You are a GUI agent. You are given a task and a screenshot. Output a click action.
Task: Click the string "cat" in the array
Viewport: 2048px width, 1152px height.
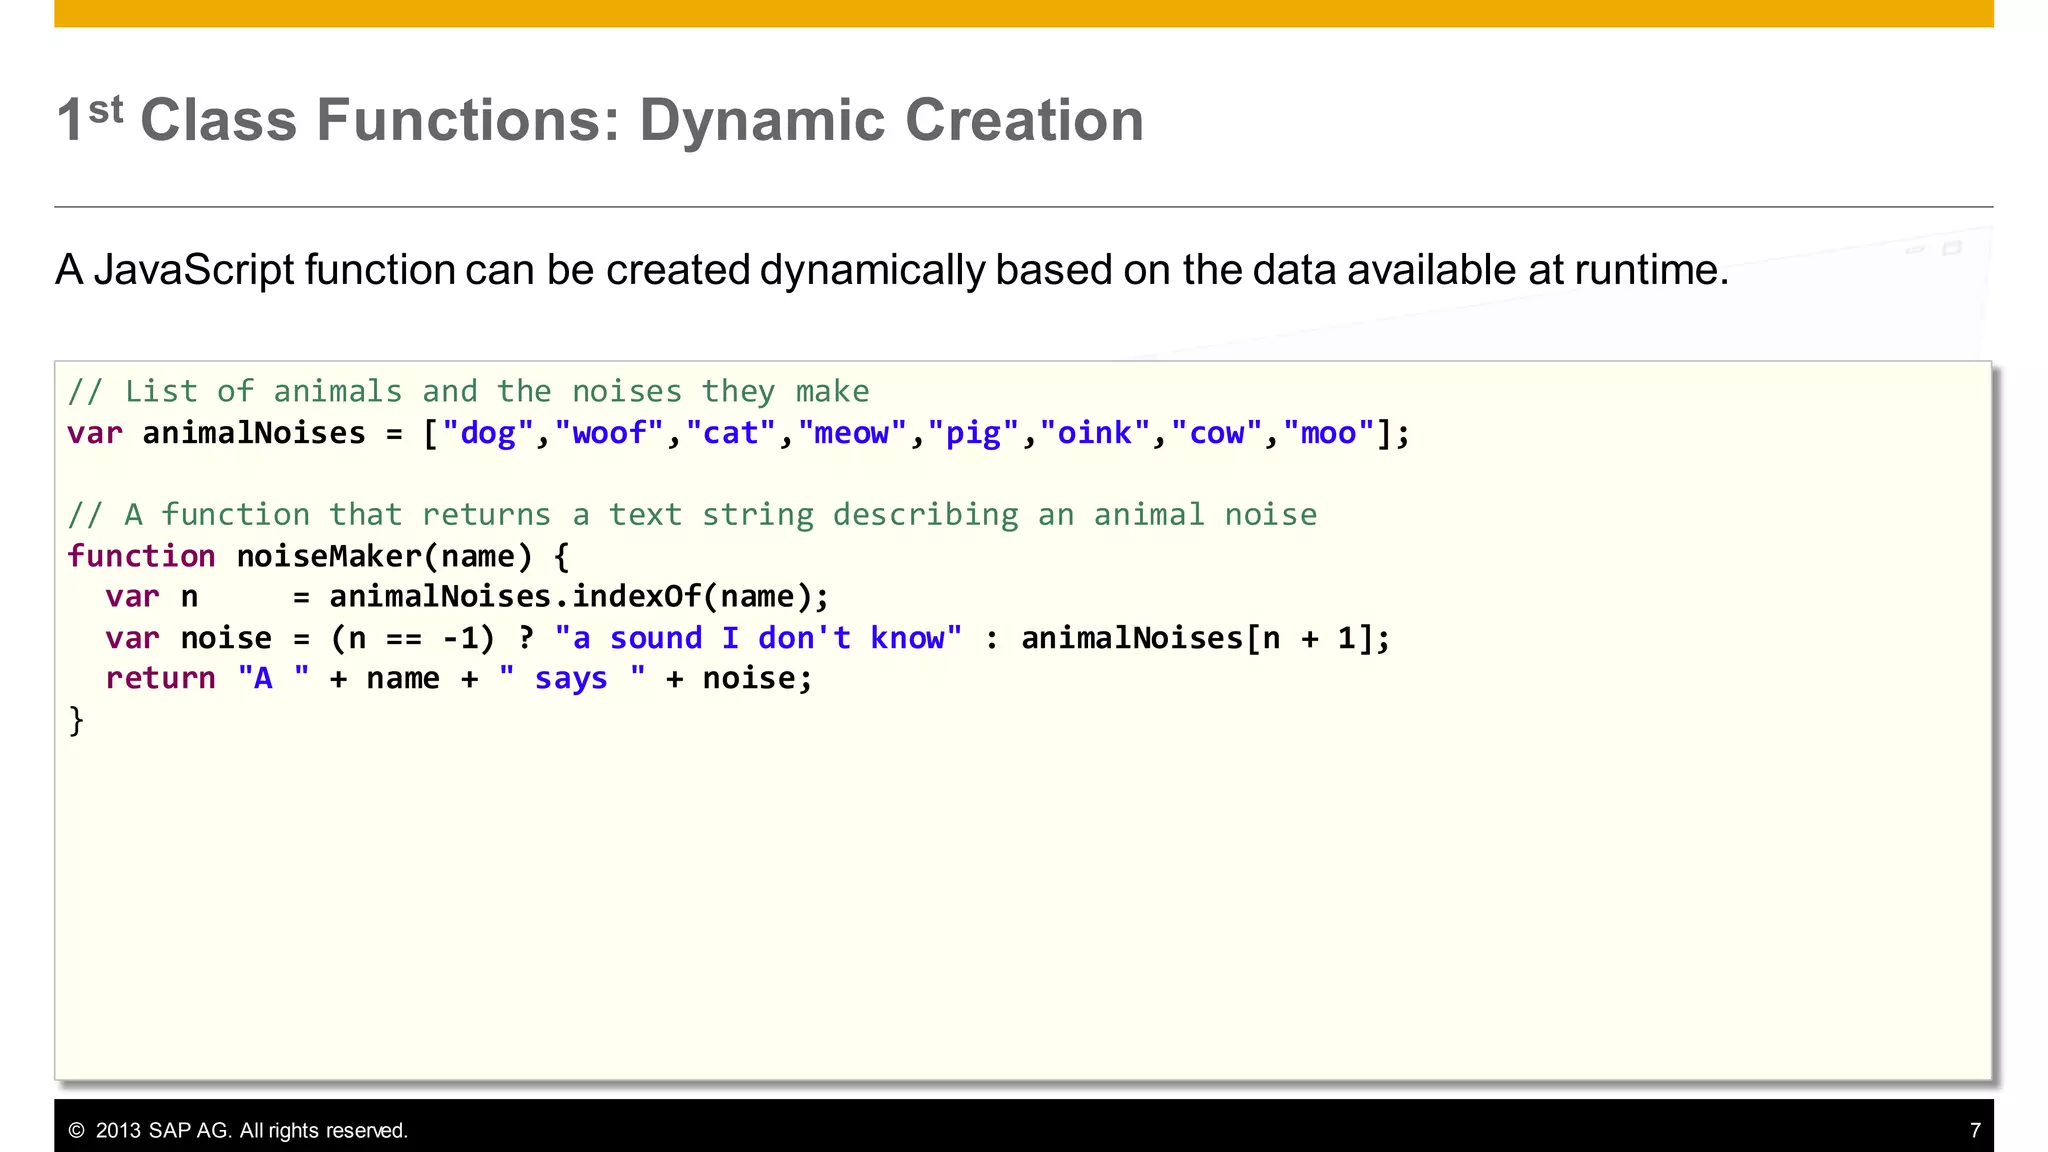tap(731, 433)
